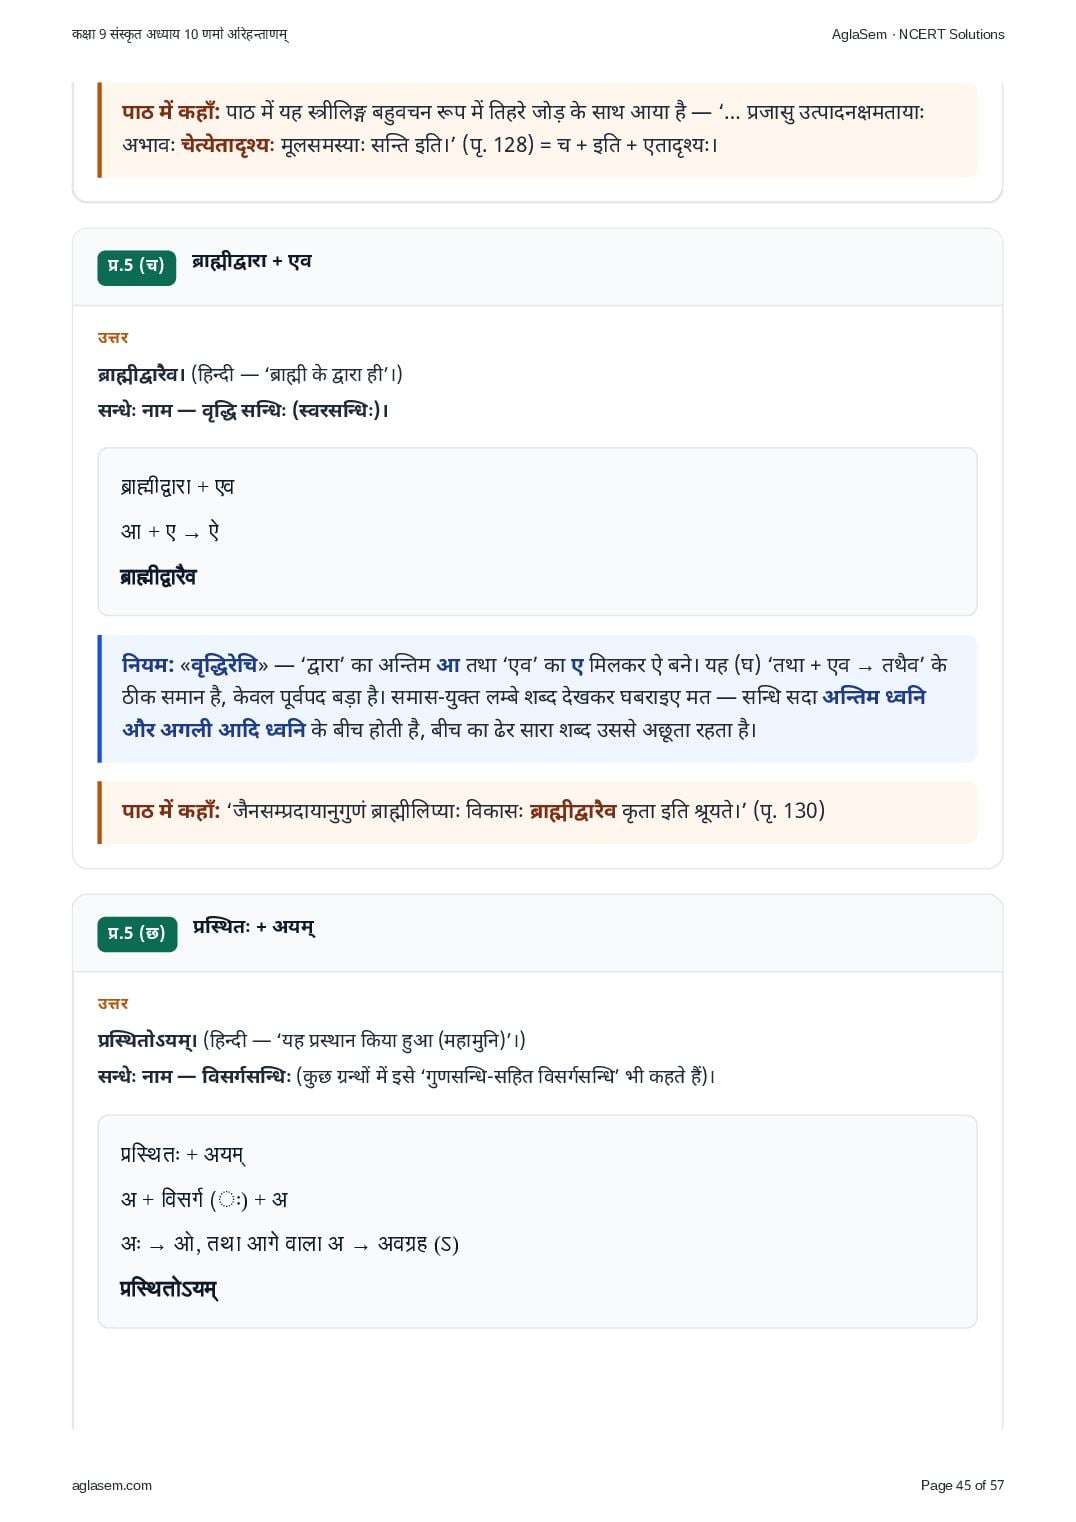This screenshot has width=1076, height=1522.
Task: Click the पाठ में कहाँ label with पृ. 130
Action: click(171, 811)
